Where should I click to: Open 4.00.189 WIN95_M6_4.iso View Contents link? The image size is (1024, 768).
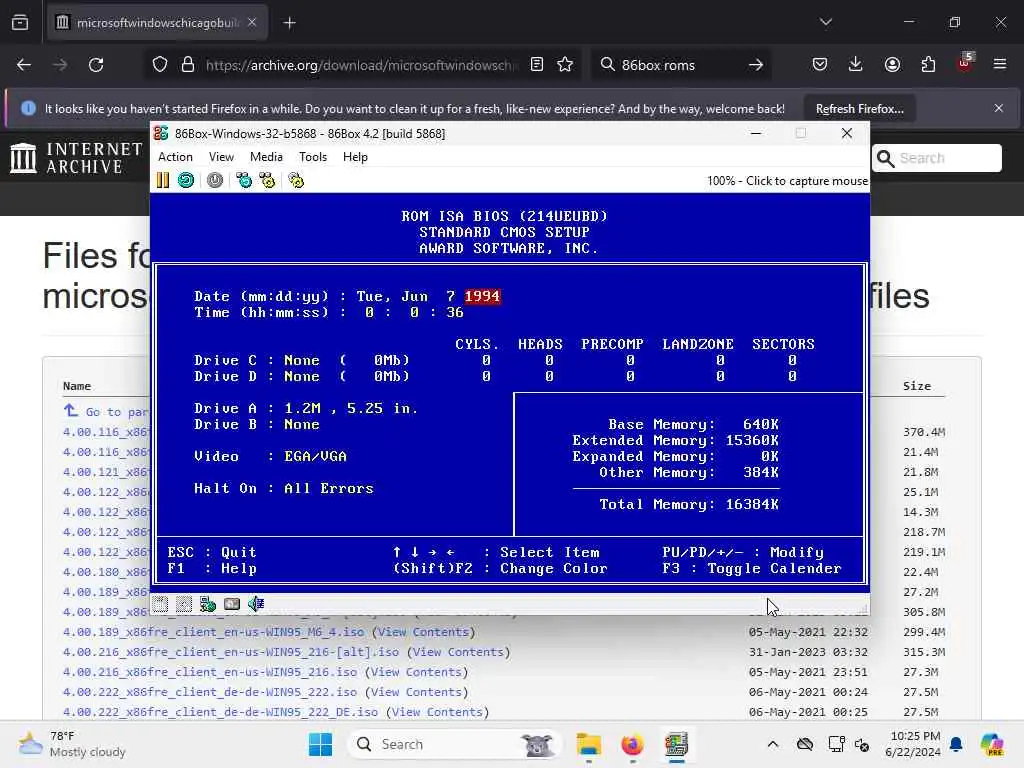click(423, 632)
